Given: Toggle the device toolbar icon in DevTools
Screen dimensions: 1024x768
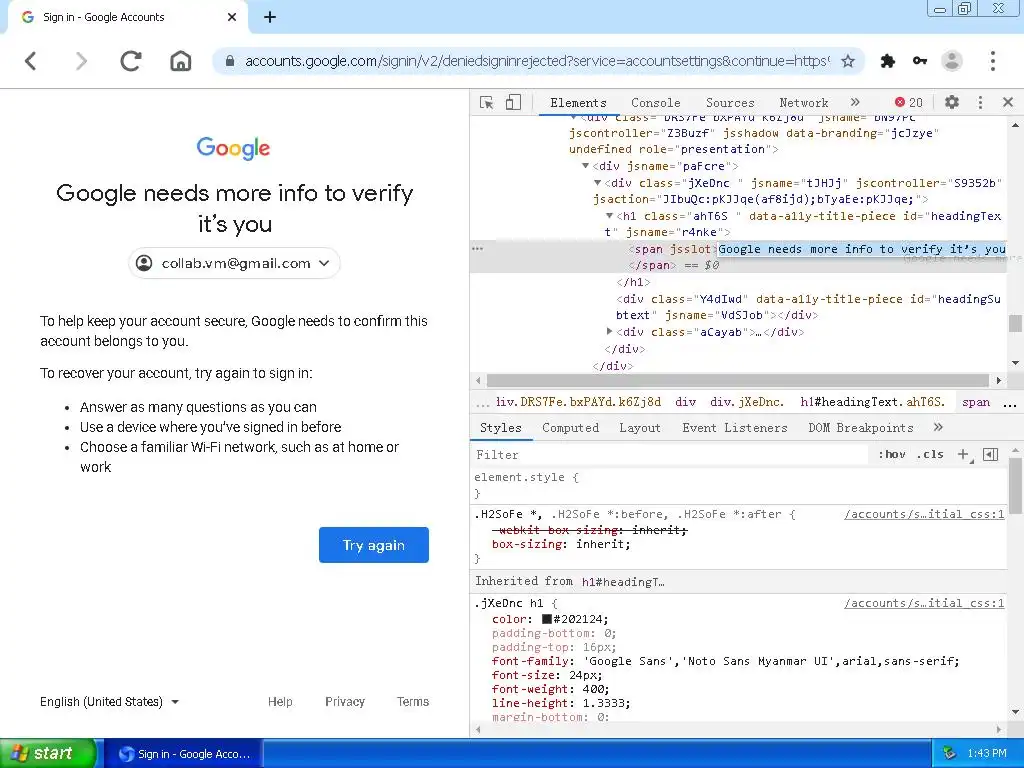Looking at the screenshot, I should tap(513, 103).
